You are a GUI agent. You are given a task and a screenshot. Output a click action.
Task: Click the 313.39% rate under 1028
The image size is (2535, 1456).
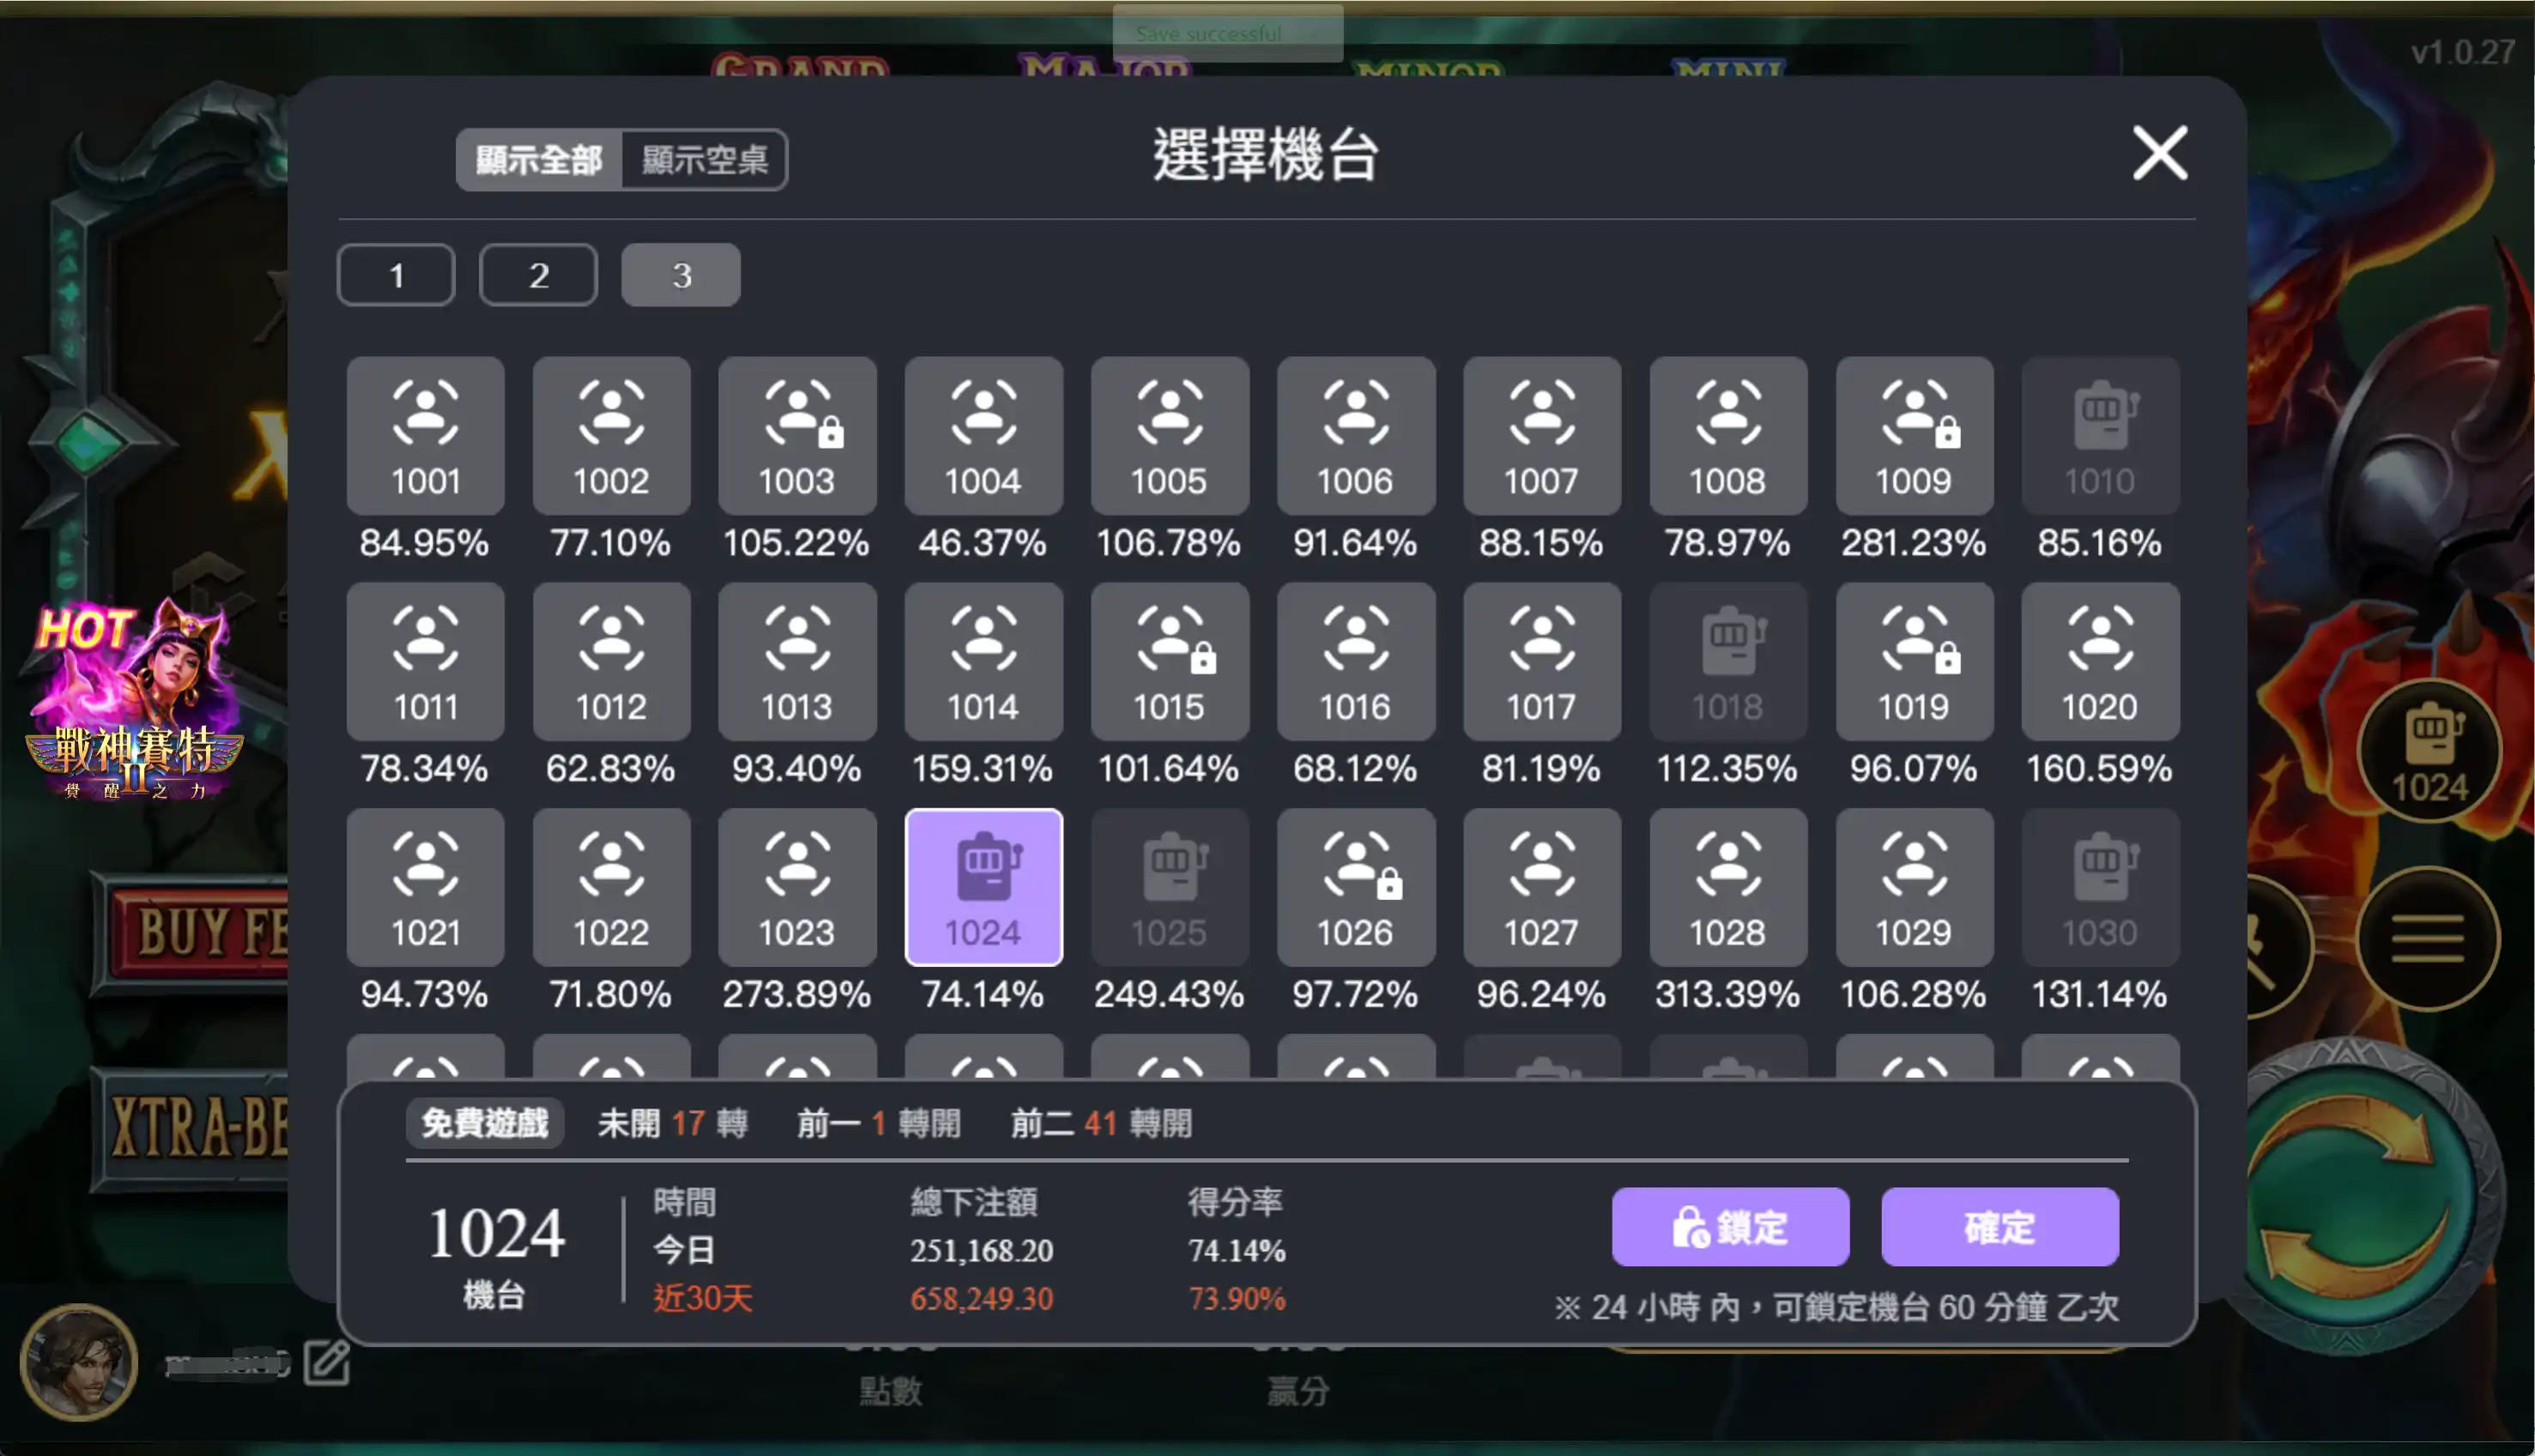[1727, 994]
